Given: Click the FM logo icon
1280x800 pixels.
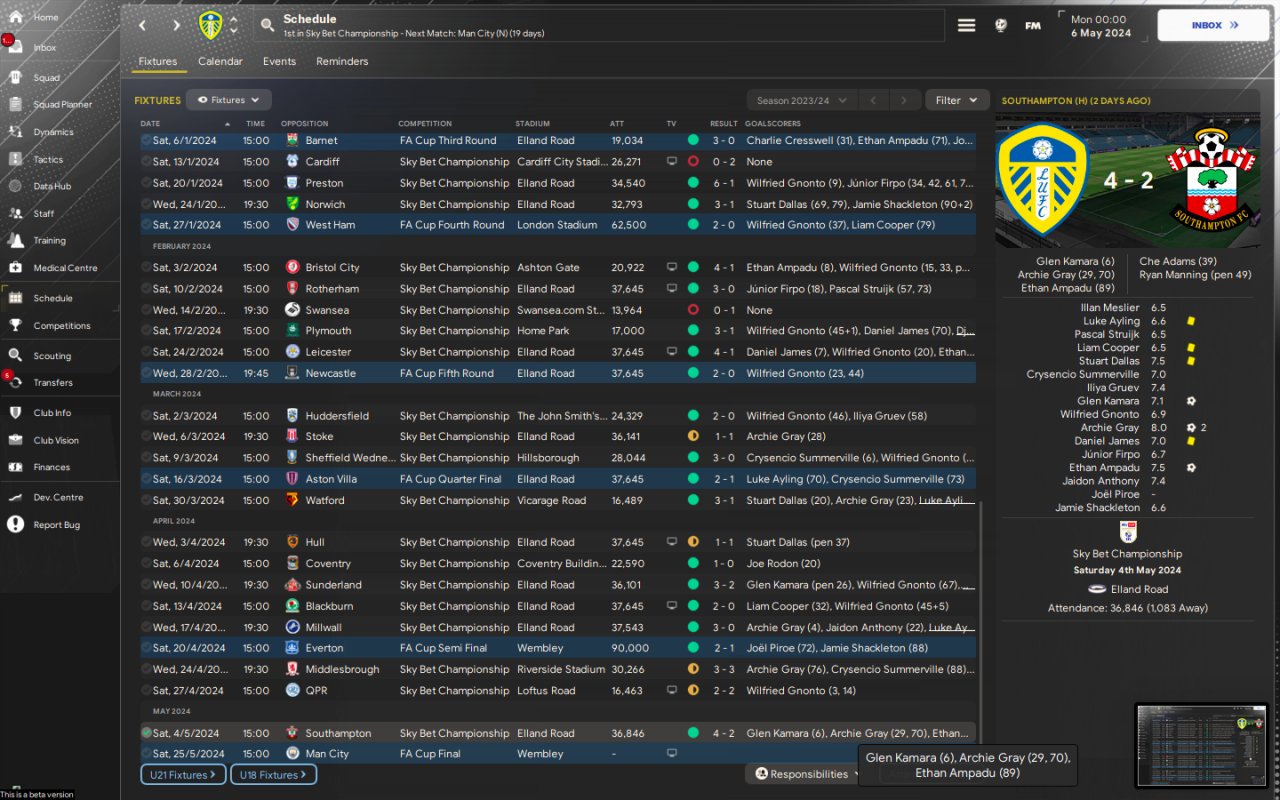Looking at the screenshot, I should tap(1032, 25).
